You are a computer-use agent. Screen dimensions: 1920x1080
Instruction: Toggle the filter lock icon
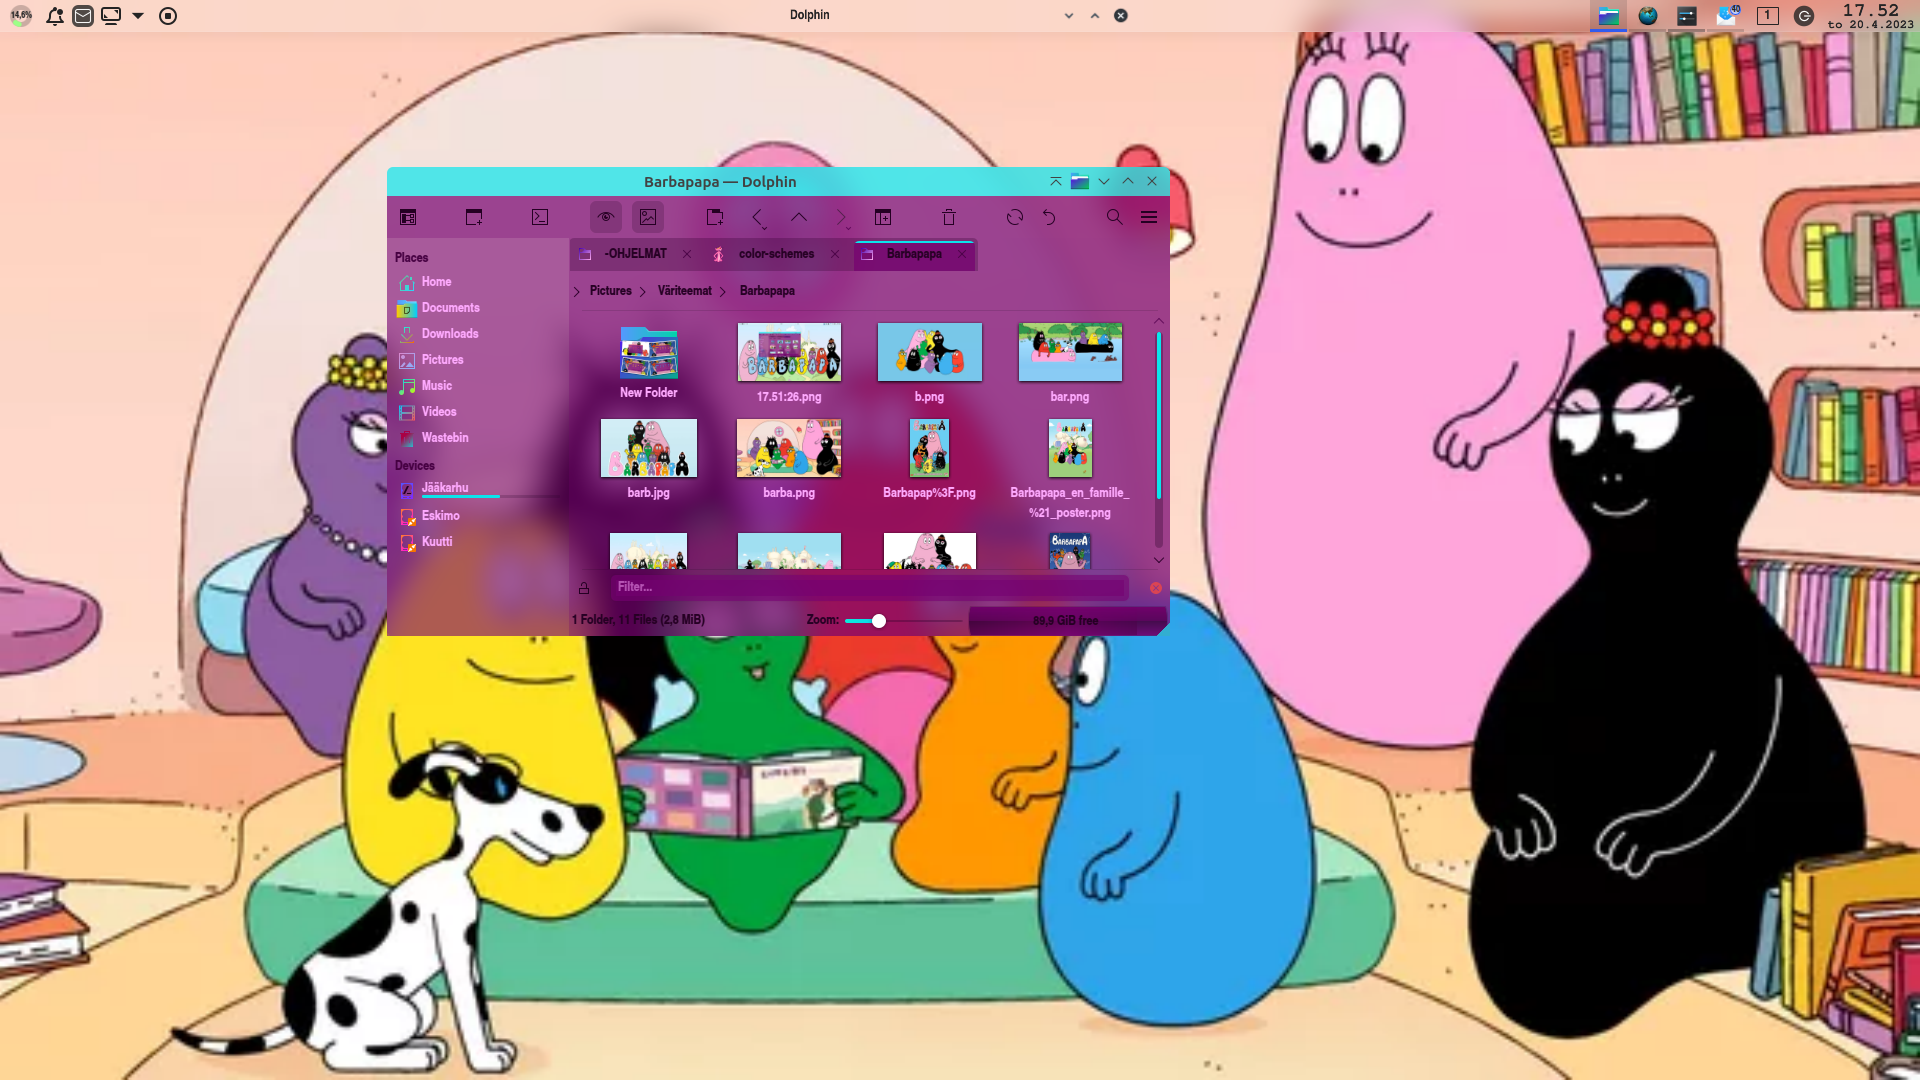click(x=584, y=588)
